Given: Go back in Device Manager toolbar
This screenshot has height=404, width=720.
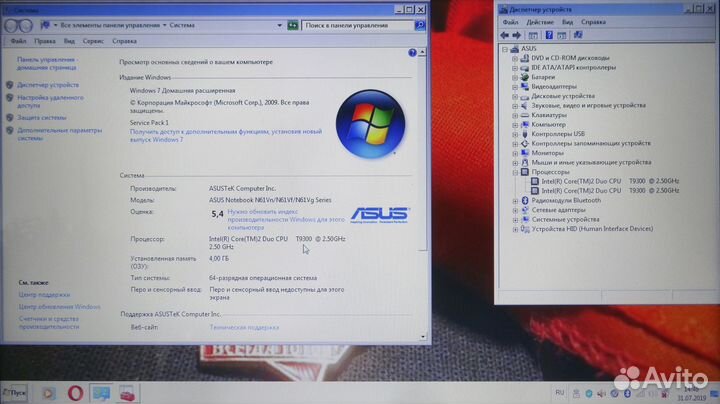Looking at the screenshot, I should tap(505, 35).
